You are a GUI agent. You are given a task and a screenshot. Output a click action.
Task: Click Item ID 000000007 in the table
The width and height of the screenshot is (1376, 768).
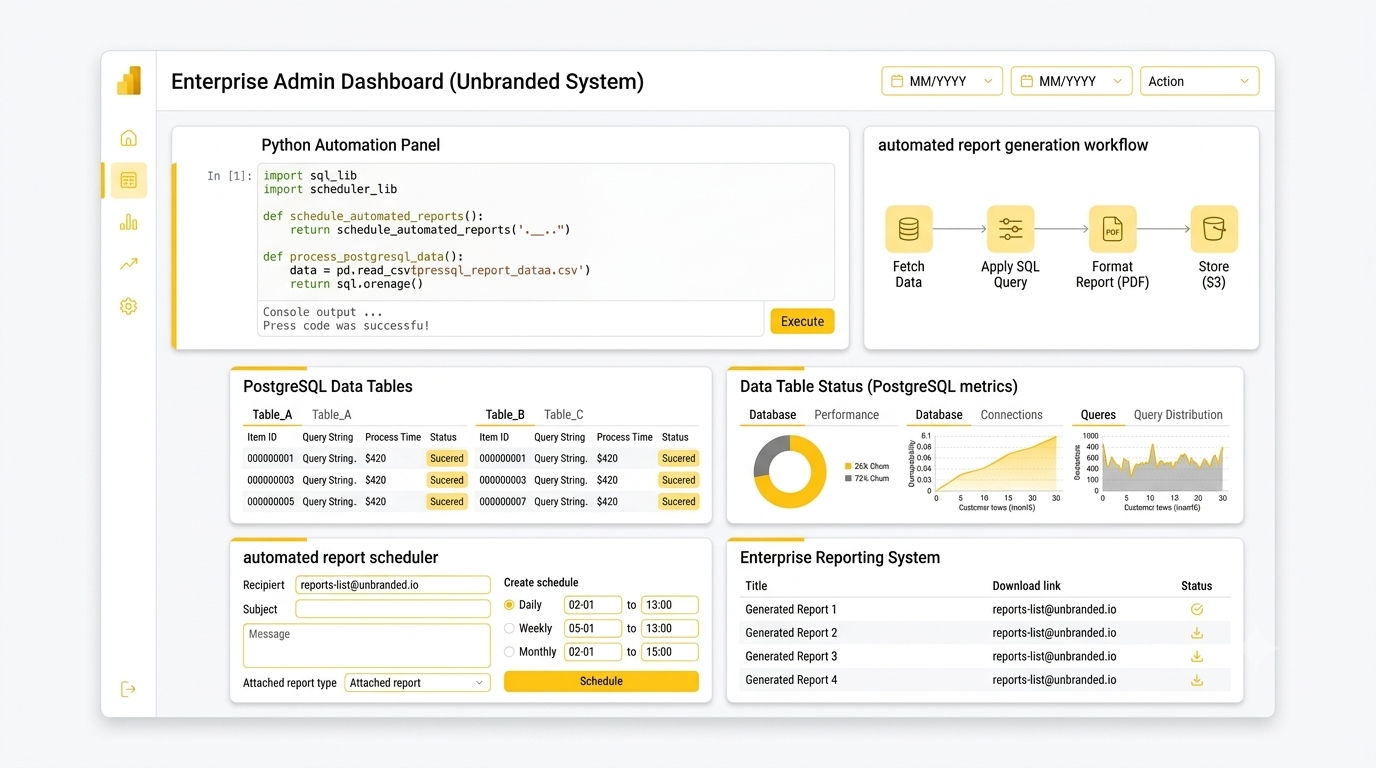502,502
